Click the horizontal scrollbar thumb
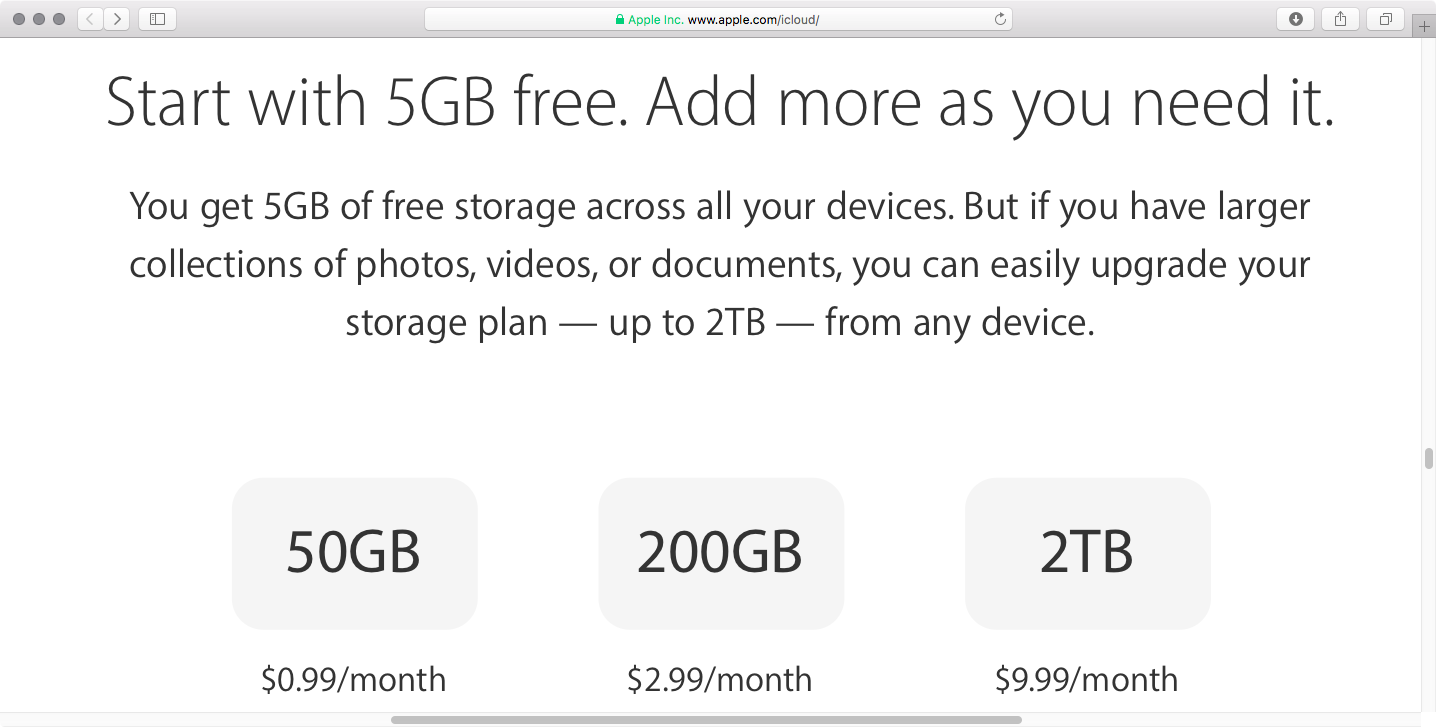This screenshot has height=727, width=1436. pos(706,719)
